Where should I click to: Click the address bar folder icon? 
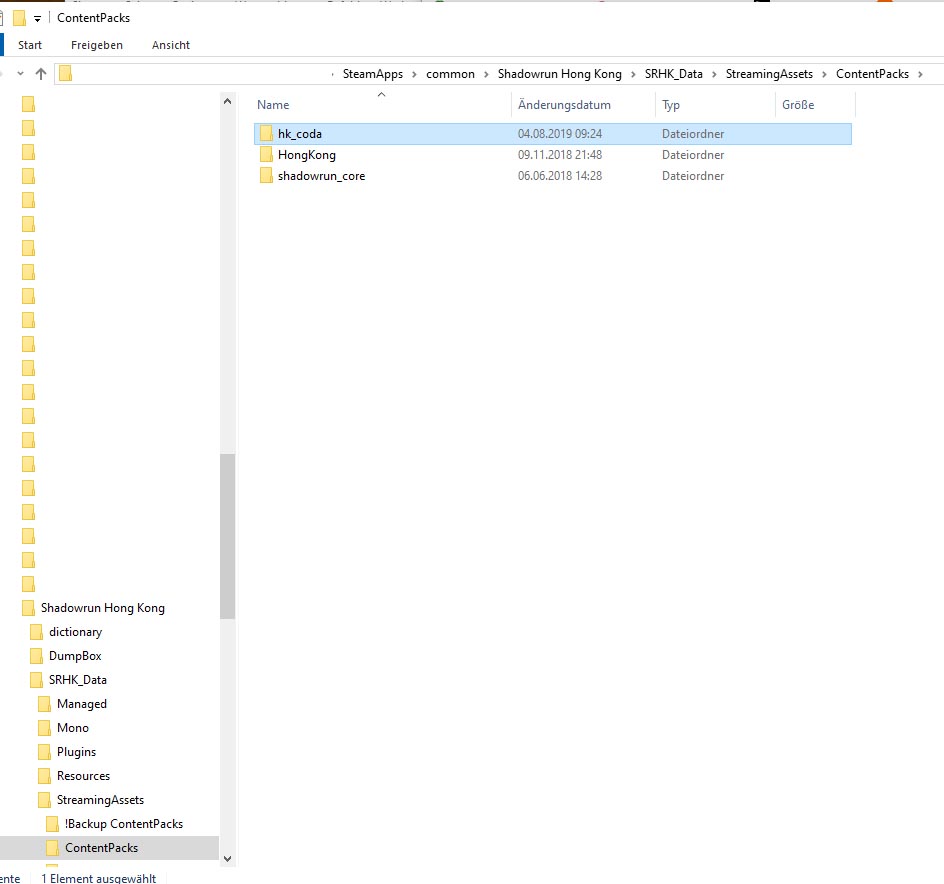click(x=66, y=73)
